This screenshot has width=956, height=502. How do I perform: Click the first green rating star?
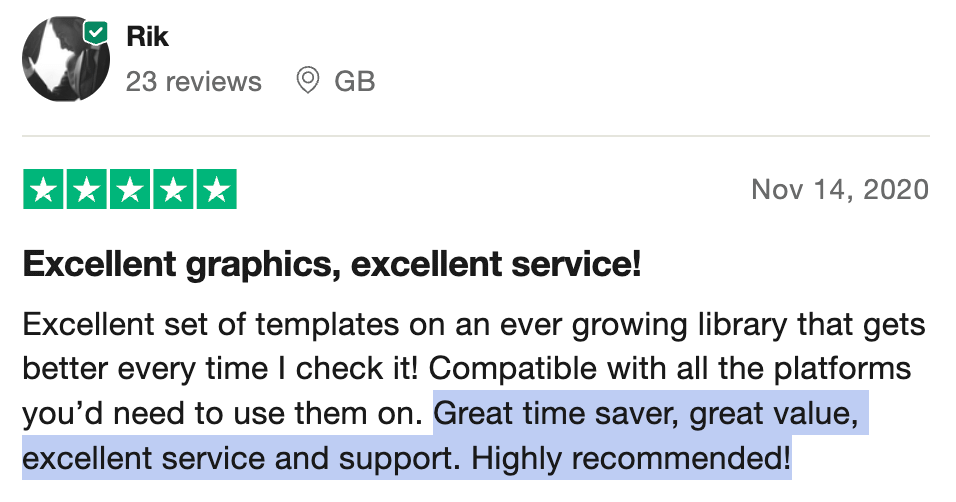pyautogui.click(x=43, y=189)
